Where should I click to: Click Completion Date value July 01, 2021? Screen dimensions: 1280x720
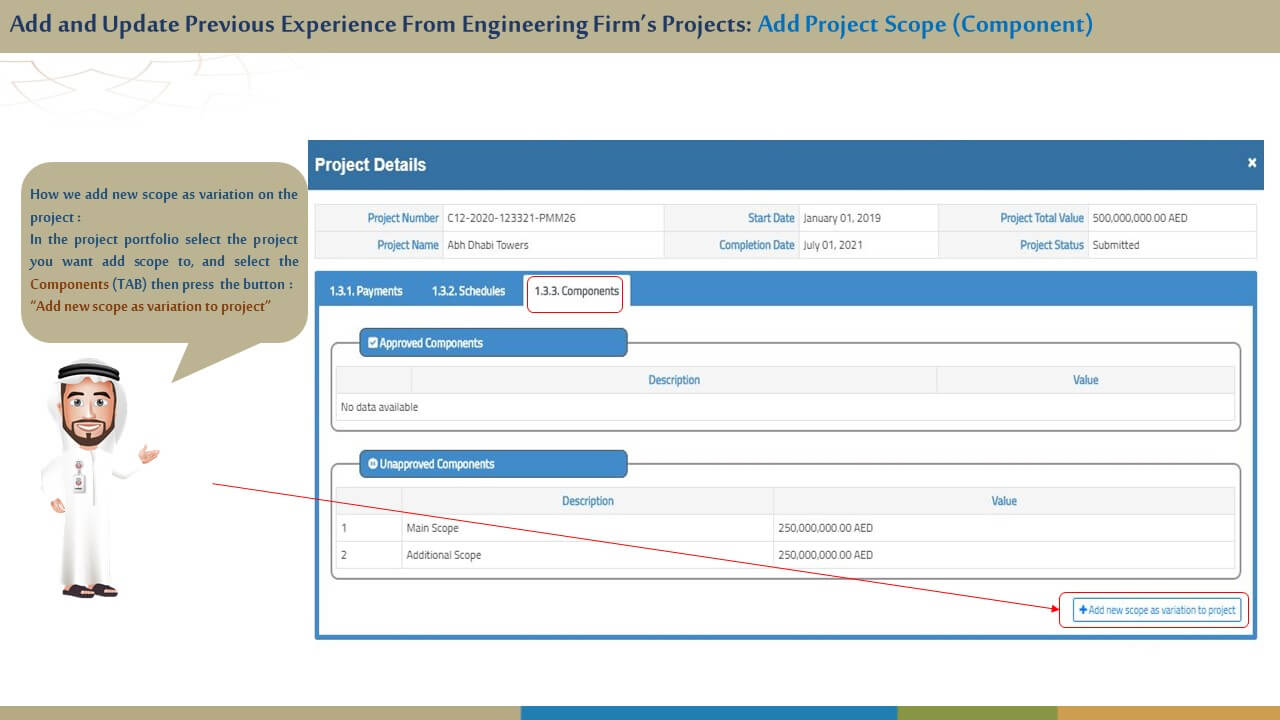832,245
